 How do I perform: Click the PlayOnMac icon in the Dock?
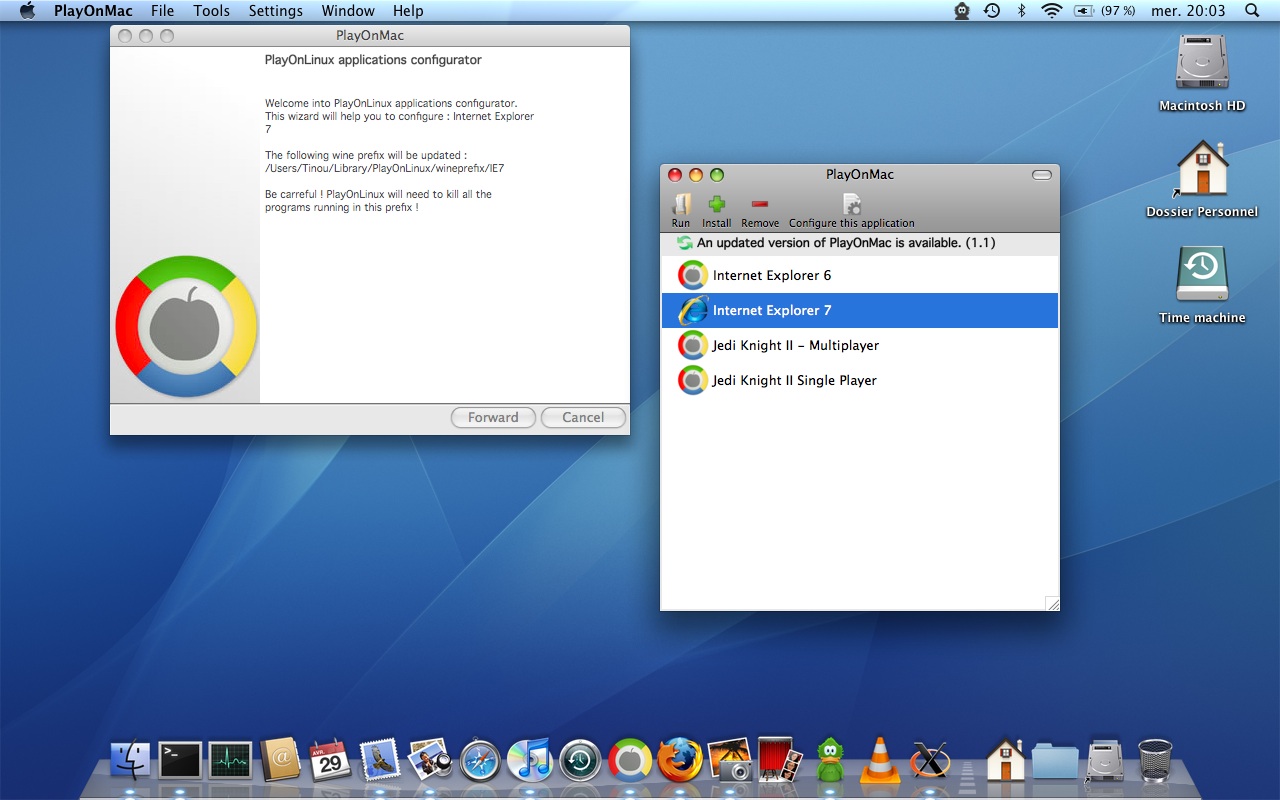(630, 761)
